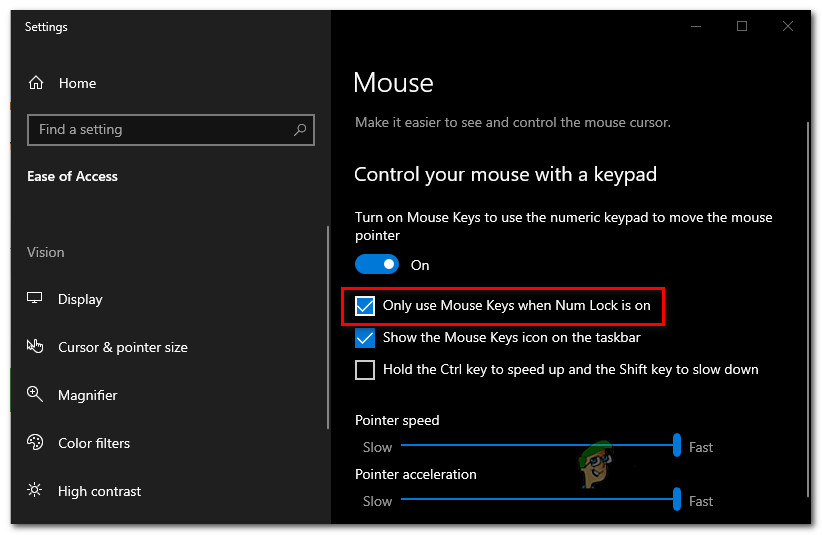The image size is (822, 535).
Task: Turn off the Mouse Keys toggle
Action: click(x=377, y=265)
